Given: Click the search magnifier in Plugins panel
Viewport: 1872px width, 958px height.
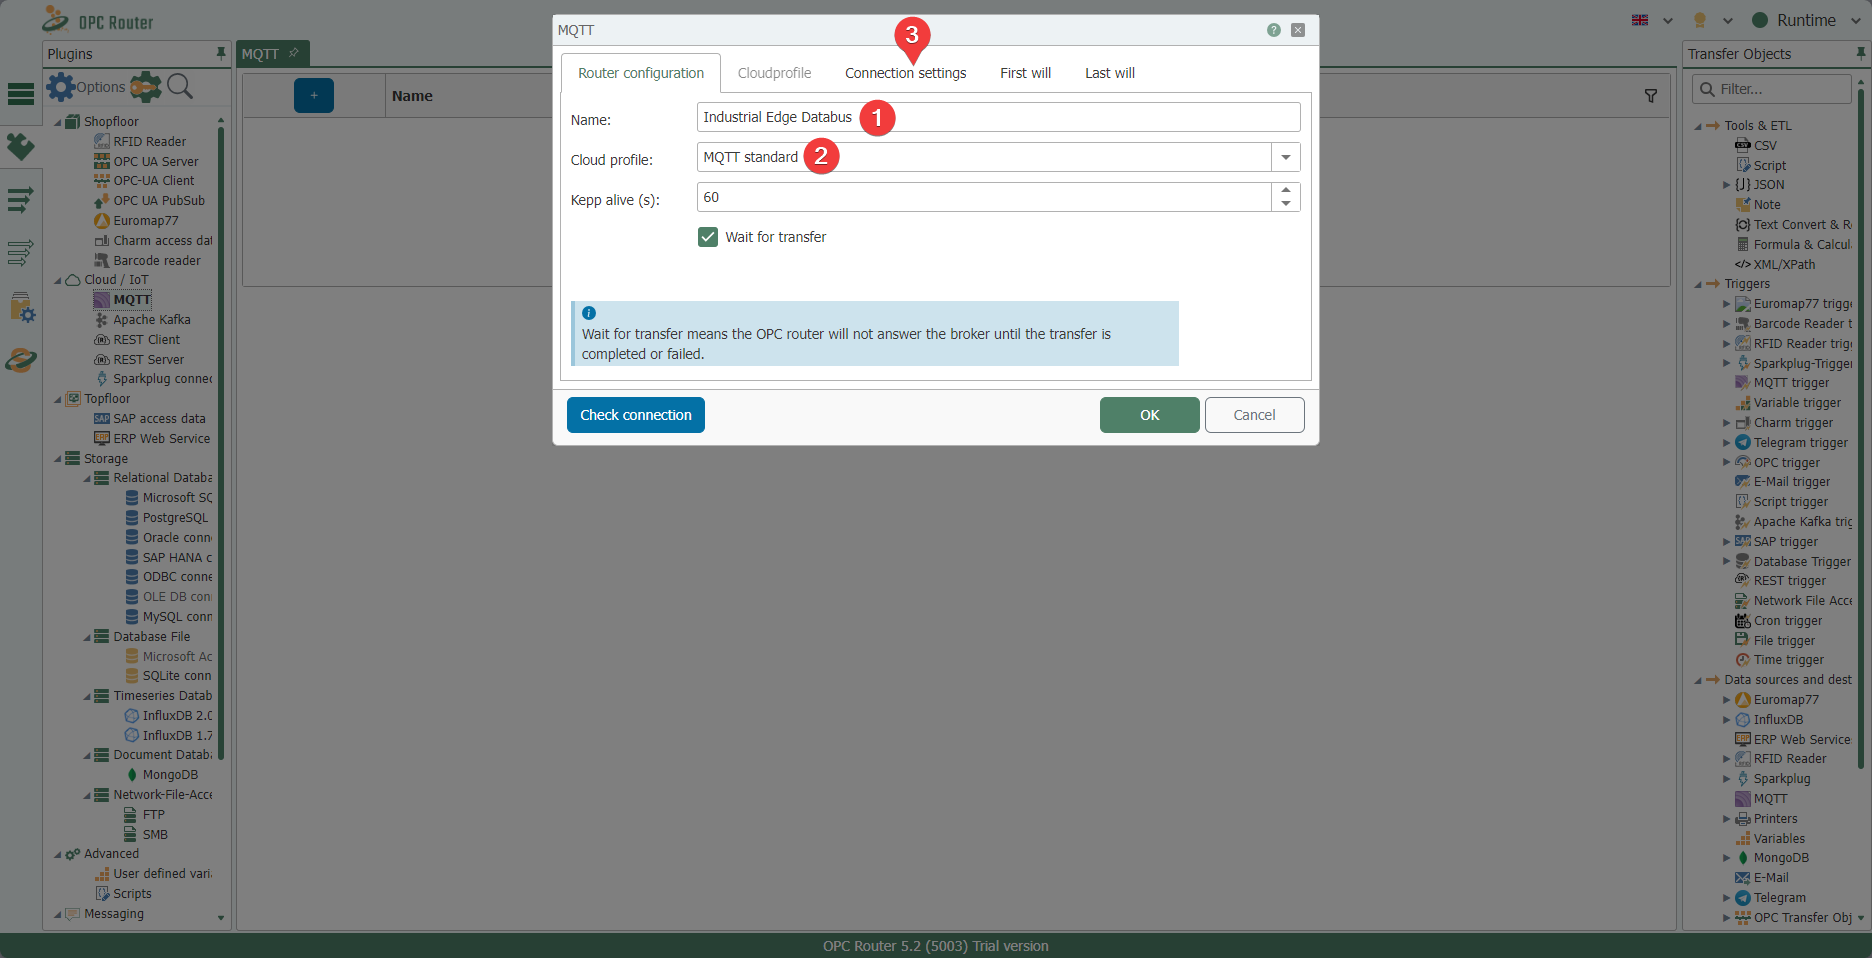Looking at the screenshot, I should 180,87.
